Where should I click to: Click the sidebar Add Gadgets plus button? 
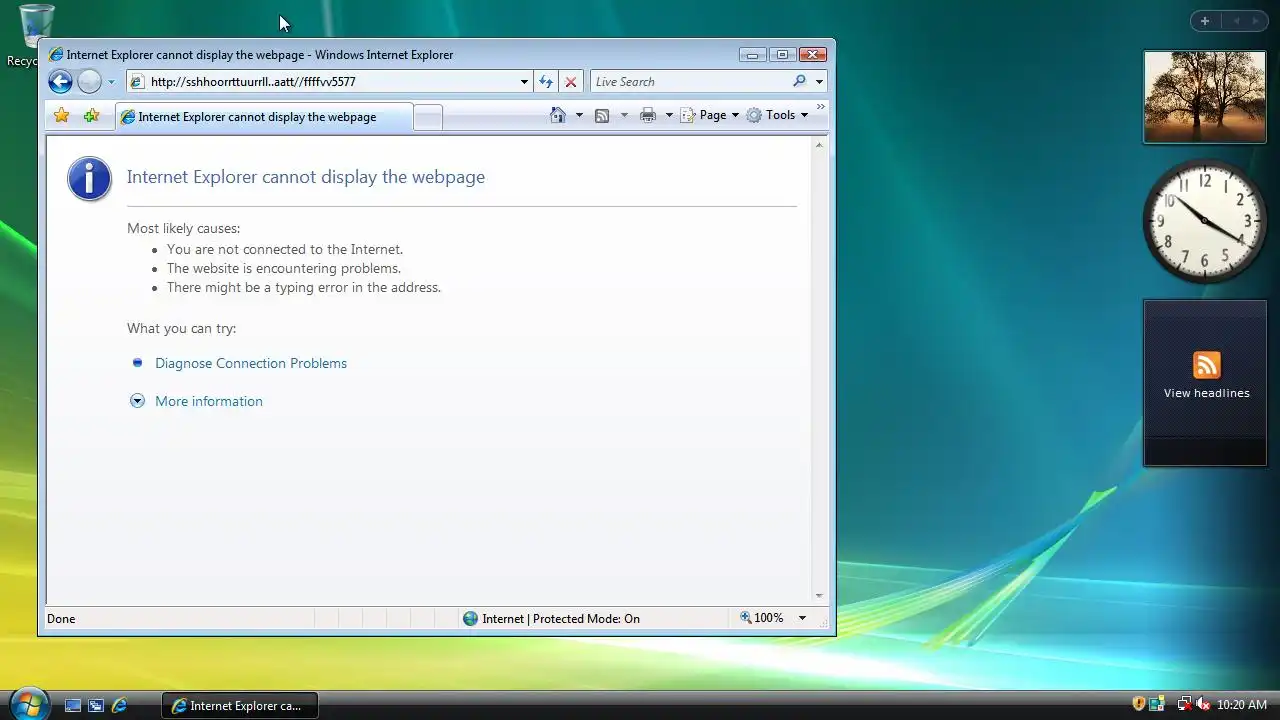coord(1205,21)
